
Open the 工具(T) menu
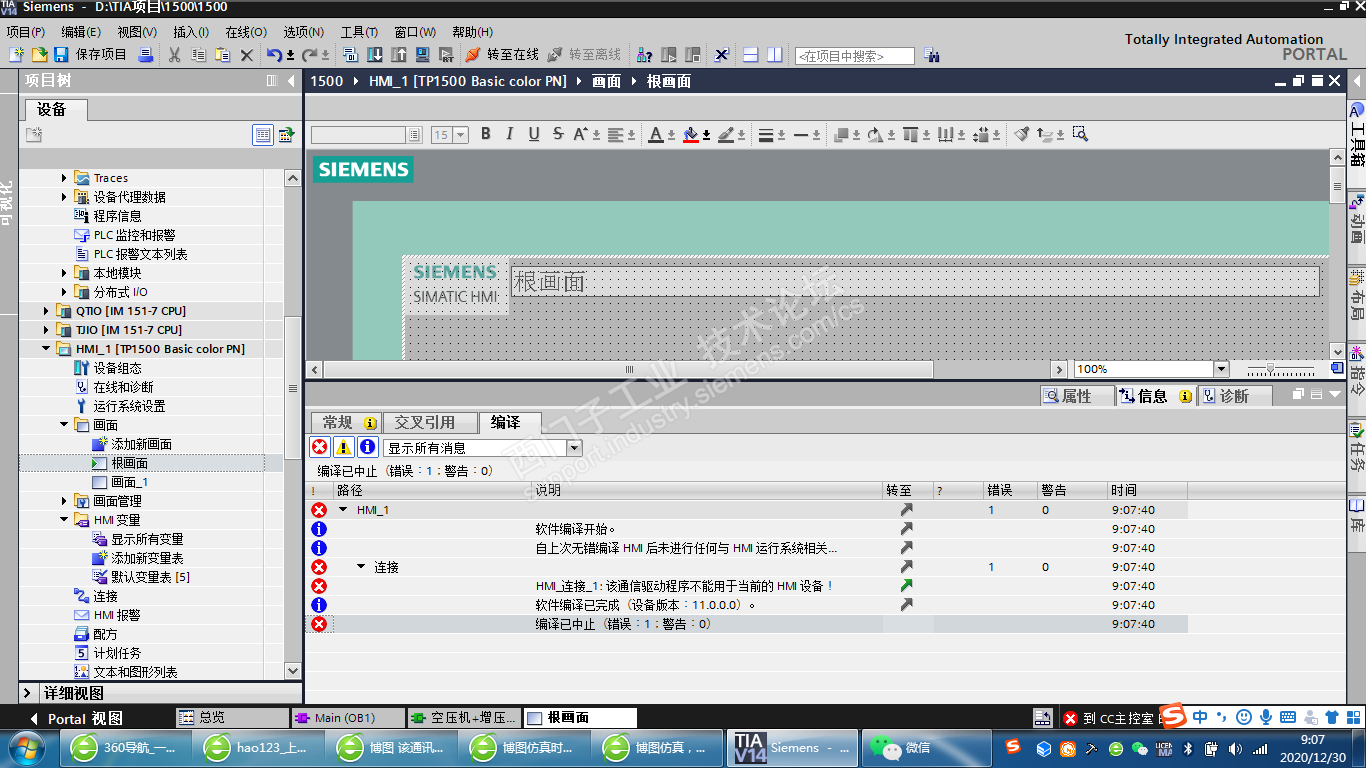(359, 32)
